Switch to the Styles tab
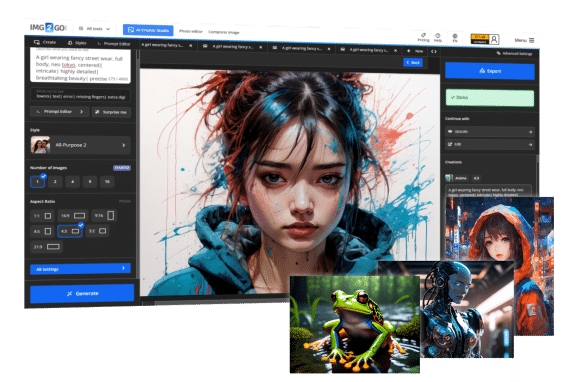Image resolution: width=570 pixels, height=382 pixels. [77, 43]
